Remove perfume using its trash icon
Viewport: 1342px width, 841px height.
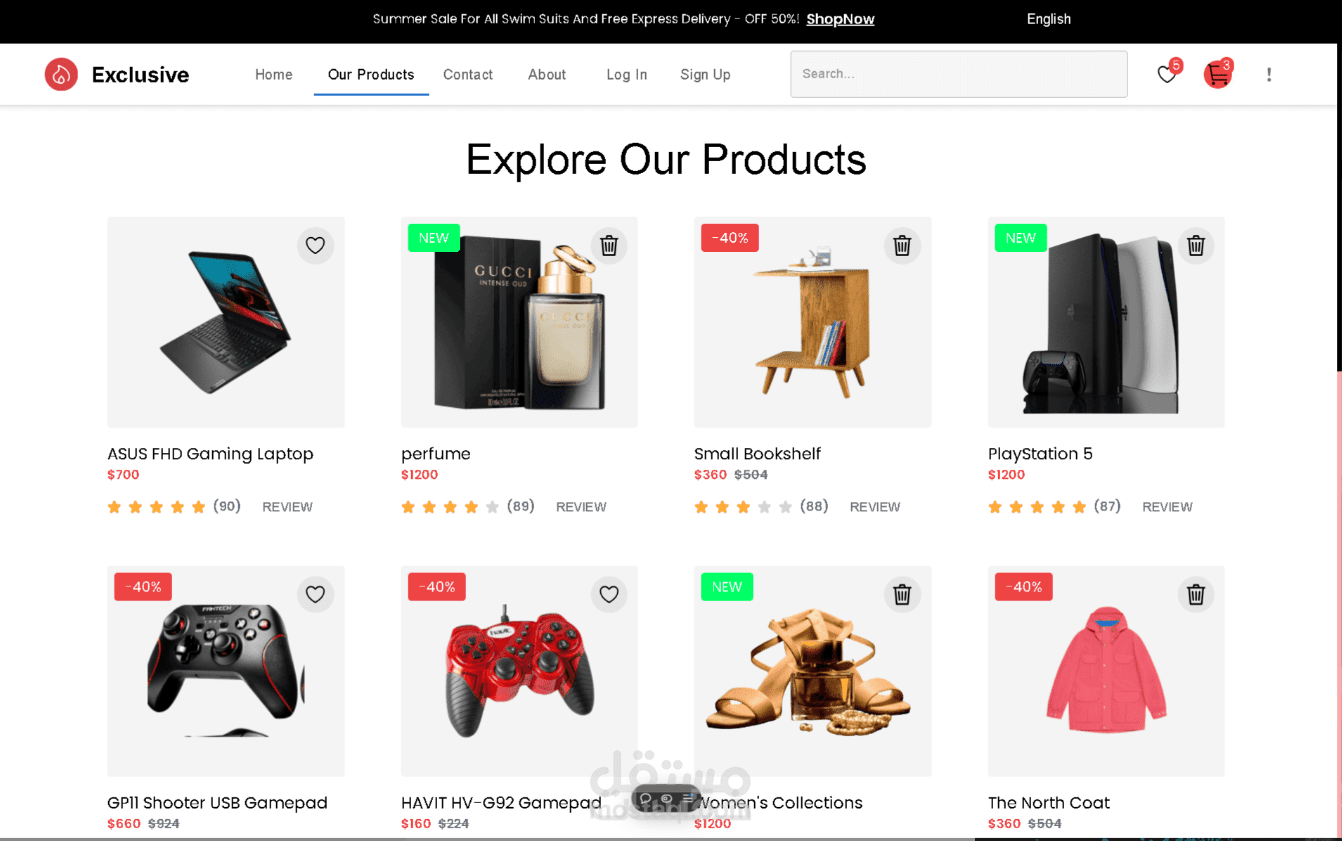(x=609, y=245)
